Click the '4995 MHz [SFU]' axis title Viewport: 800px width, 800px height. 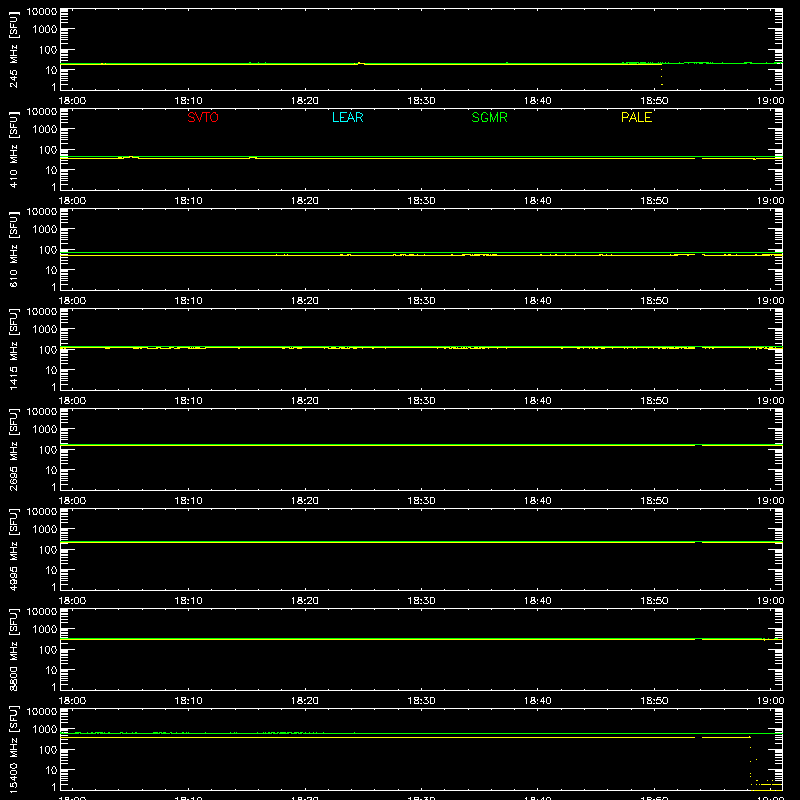coord(14,549)
